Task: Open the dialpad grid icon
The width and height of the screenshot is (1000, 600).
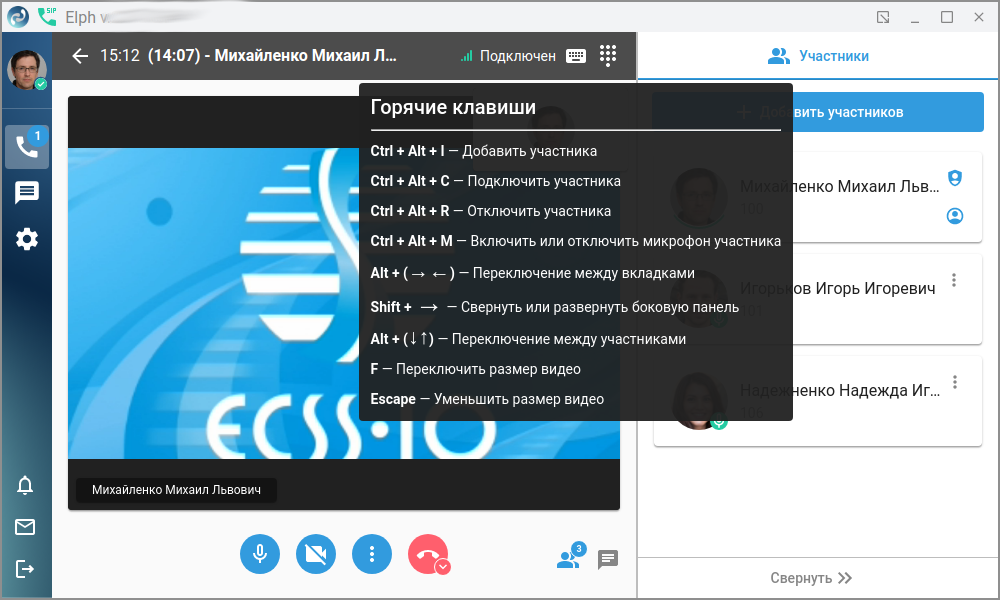Action: click(608, 55)
